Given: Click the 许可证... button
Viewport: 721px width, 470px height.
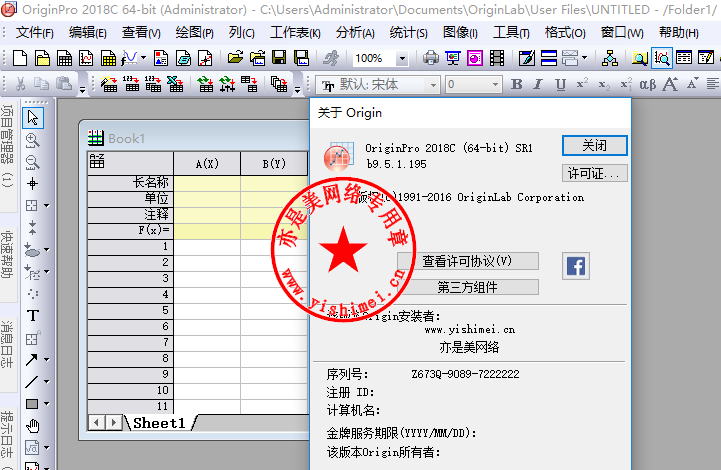Looking at the screenshot, I should point(595,173).
